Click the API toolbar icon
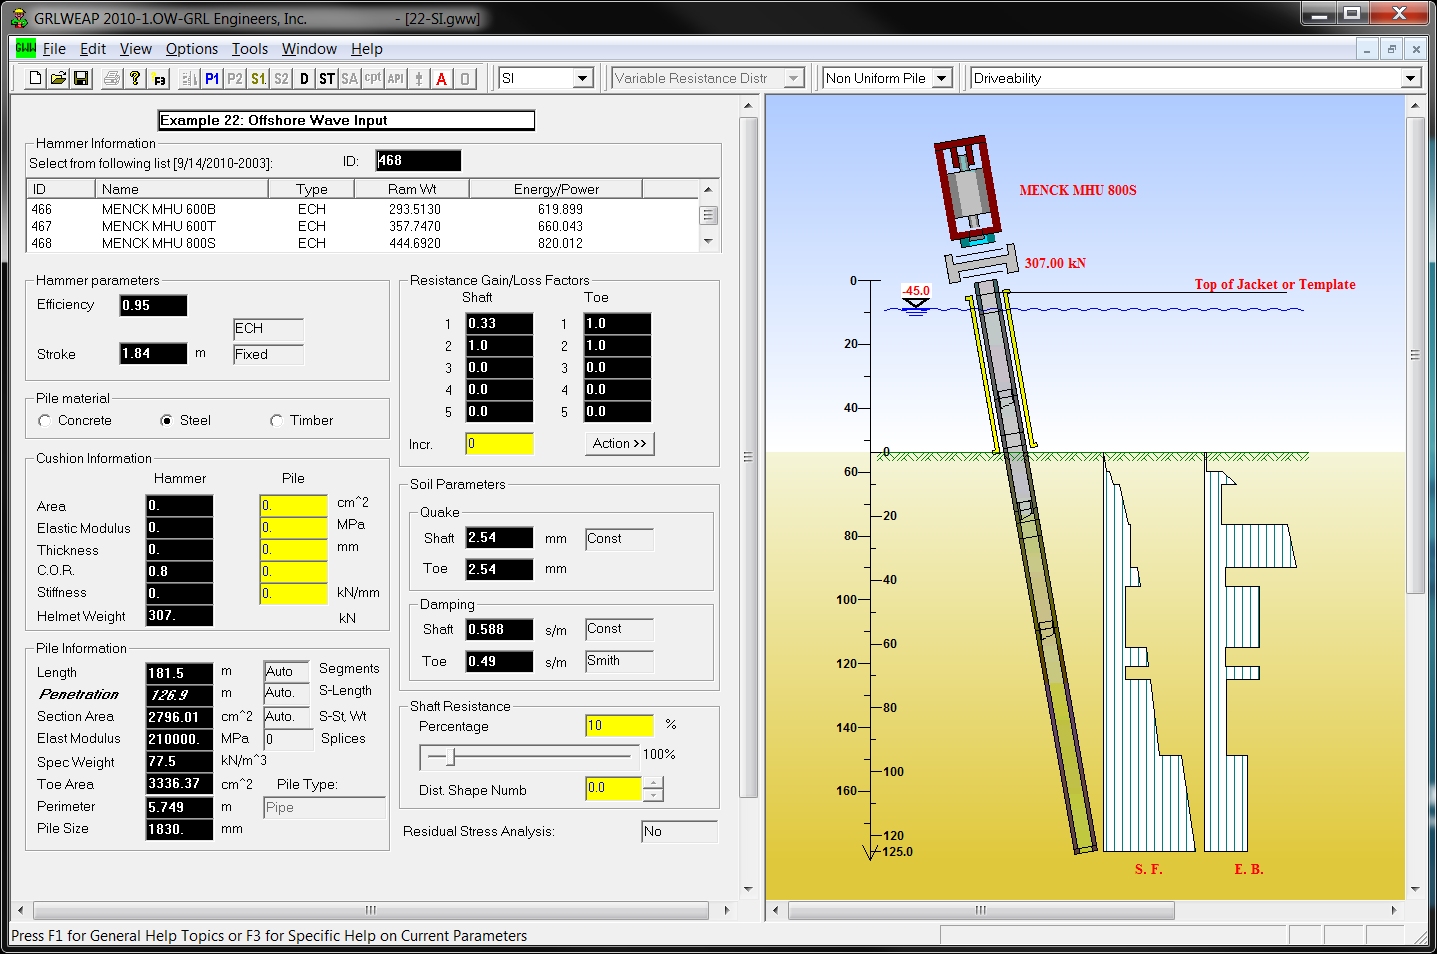Image resolution: width=1437 pixels, height=954 pixels. click(x=396, y=78)
